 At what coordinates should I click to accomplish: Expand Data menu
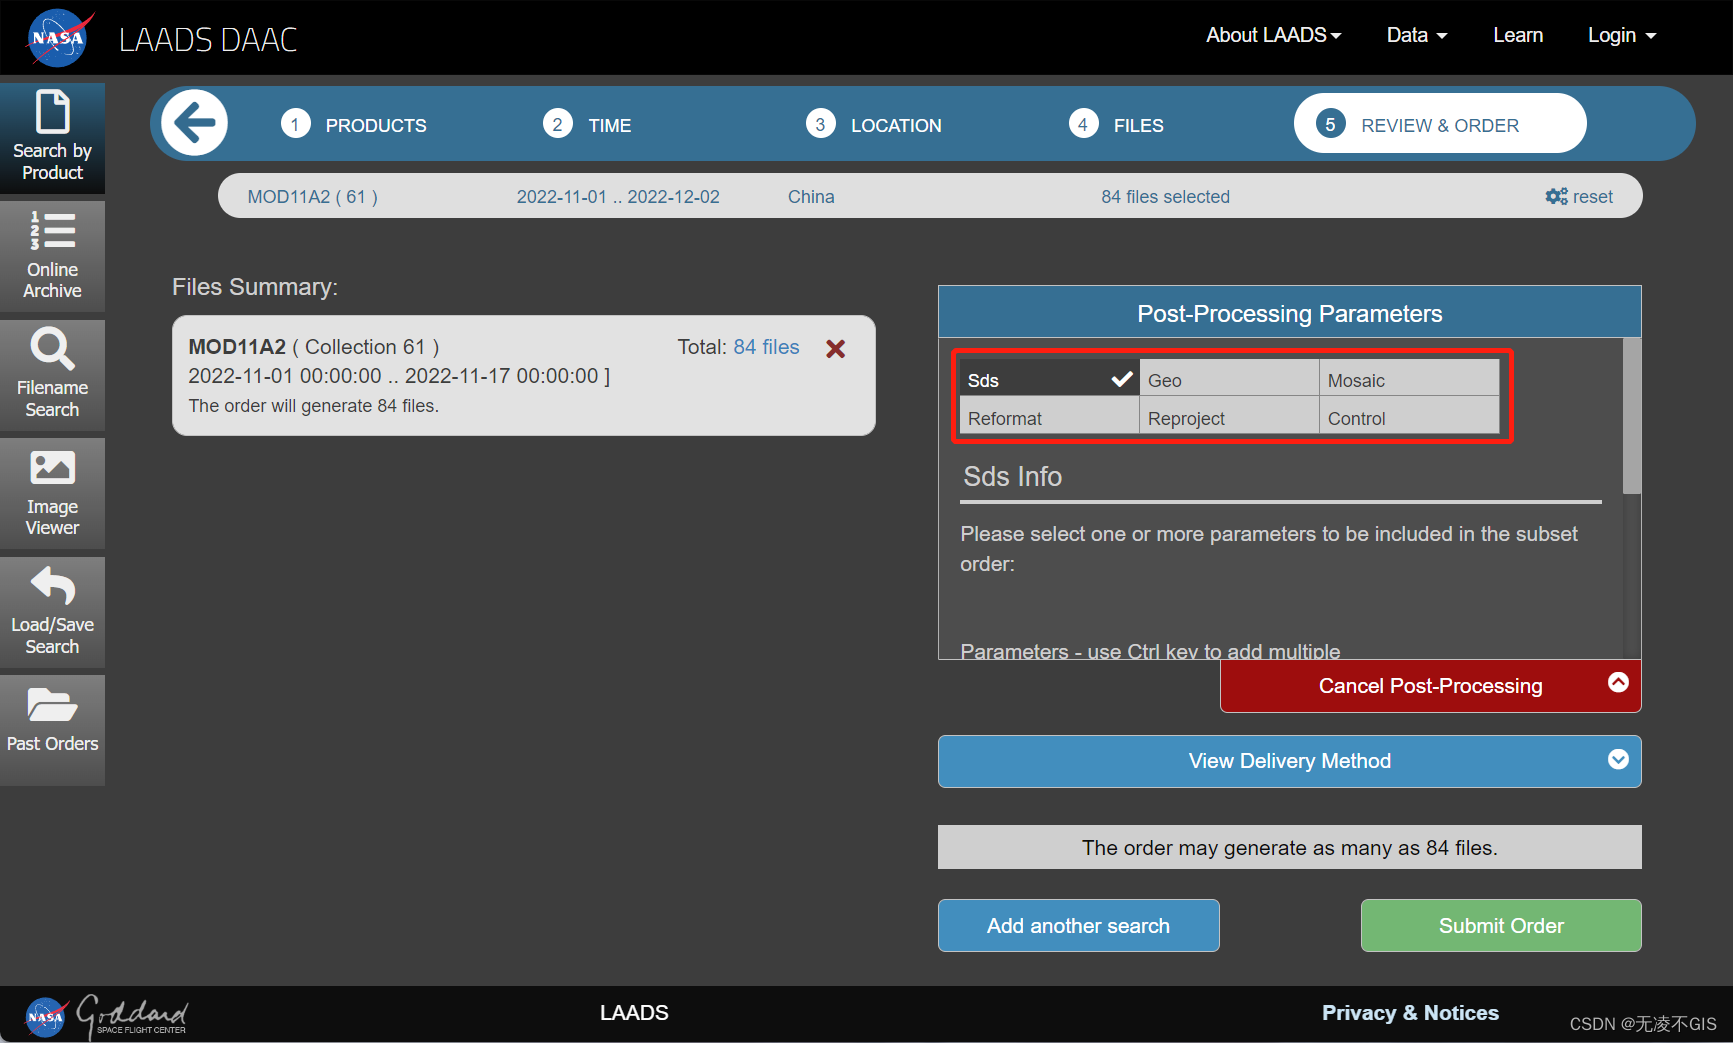click(x=1416, y=35)
